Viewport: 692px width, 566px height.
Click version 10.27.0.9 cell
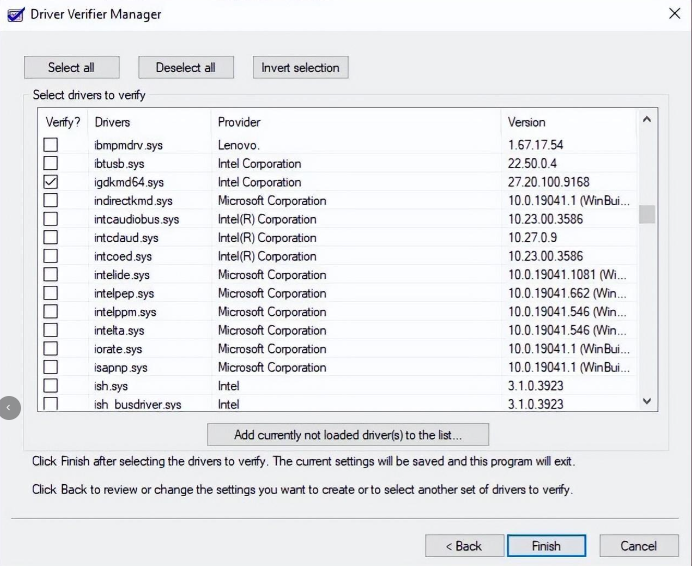tap(532, 238)
